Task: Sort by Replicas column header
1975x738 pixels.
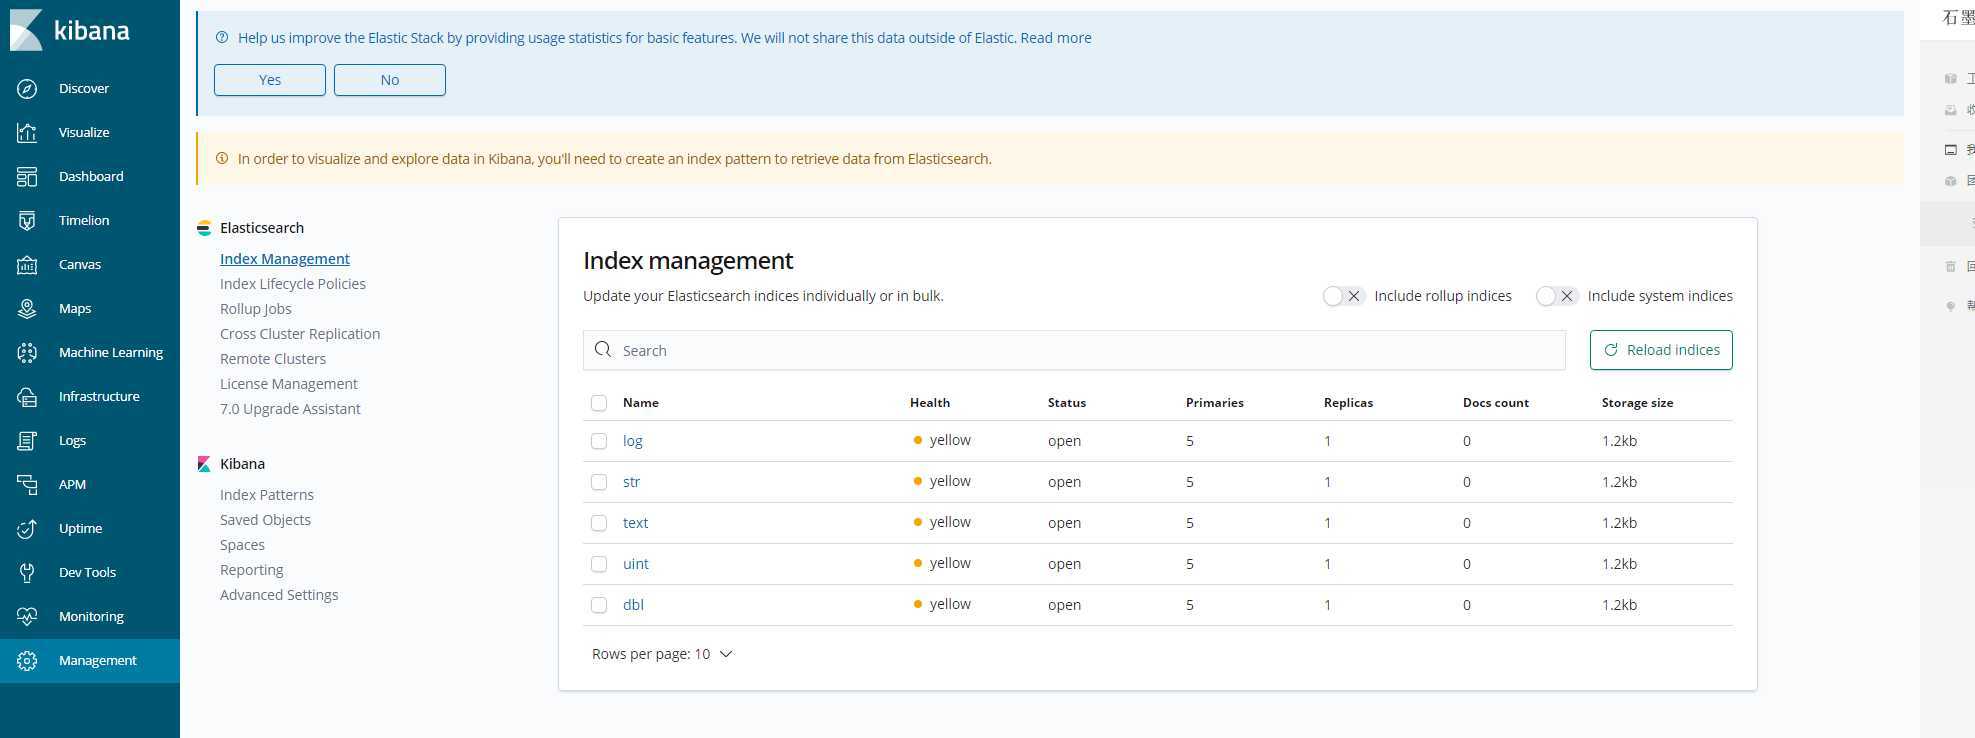Action: 1348,403
